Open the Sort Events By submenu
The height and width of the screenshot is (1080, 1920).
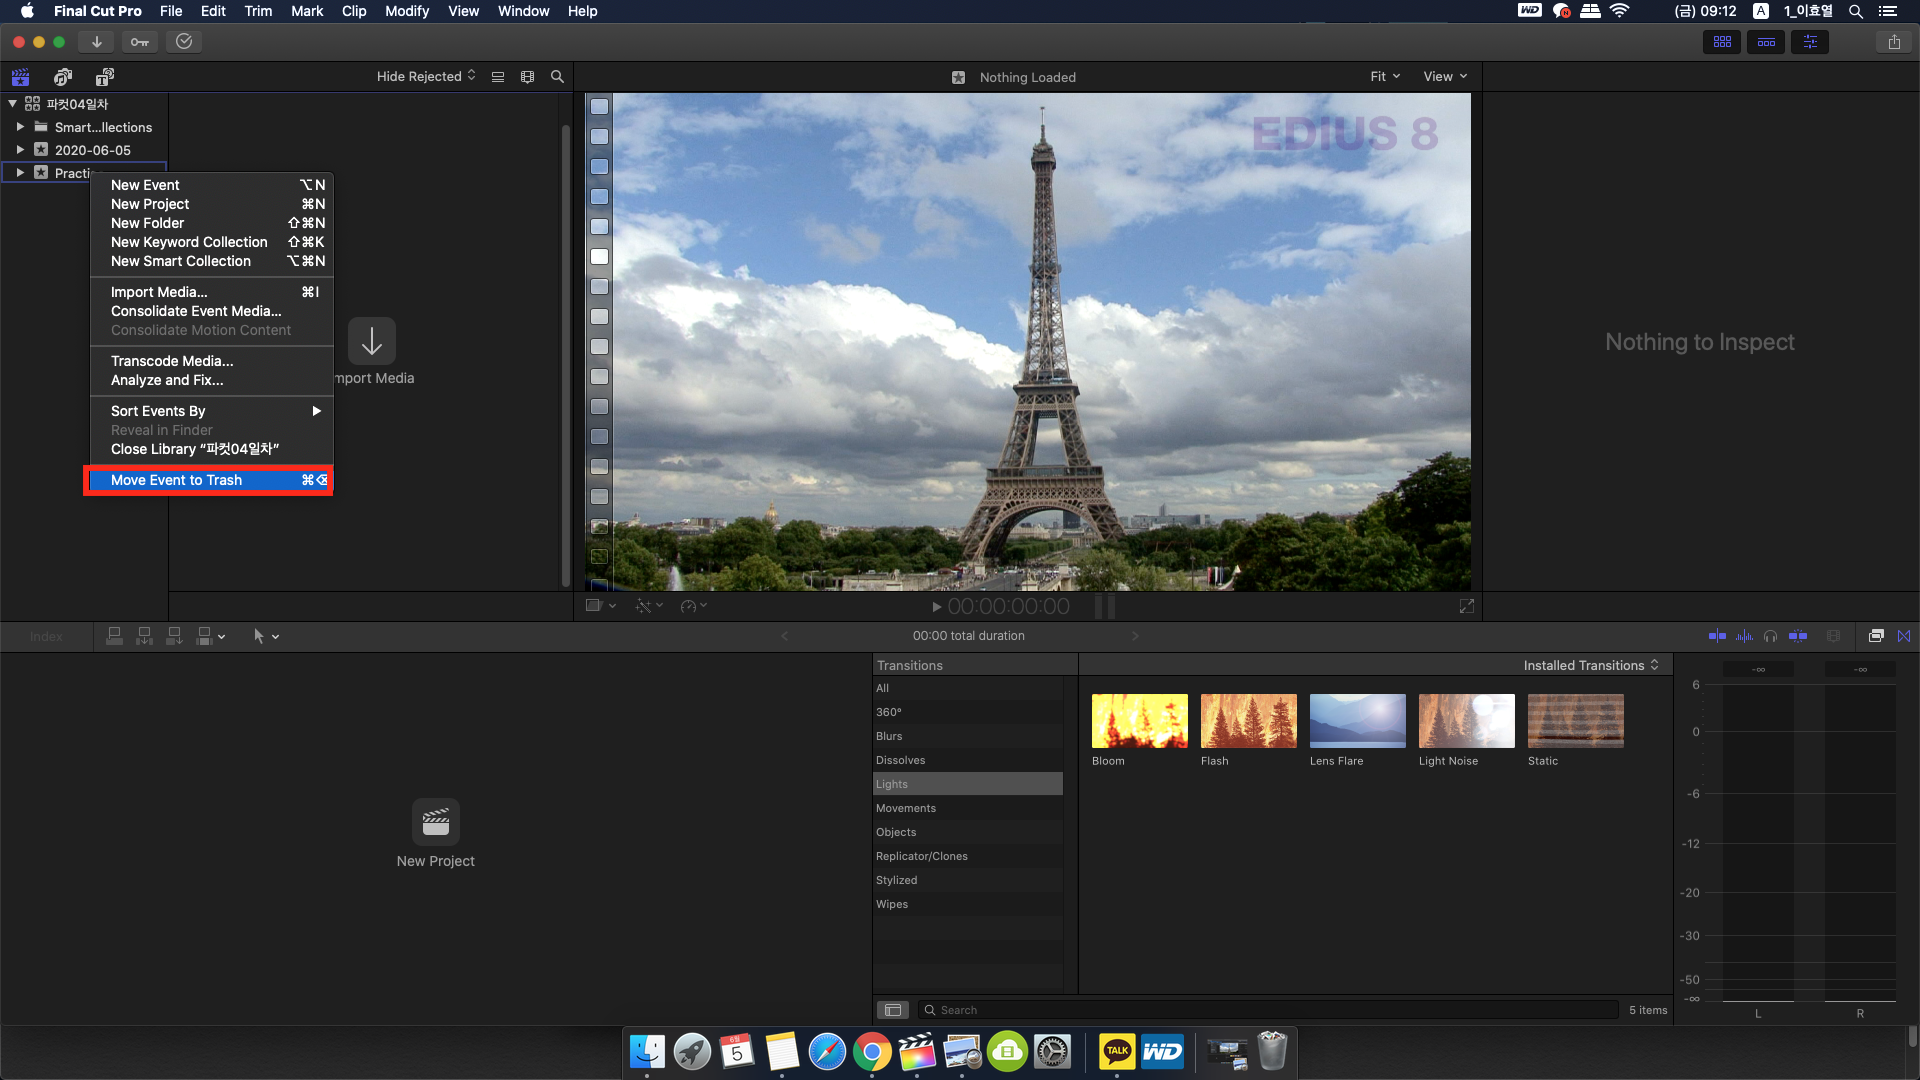pos(211,411)
